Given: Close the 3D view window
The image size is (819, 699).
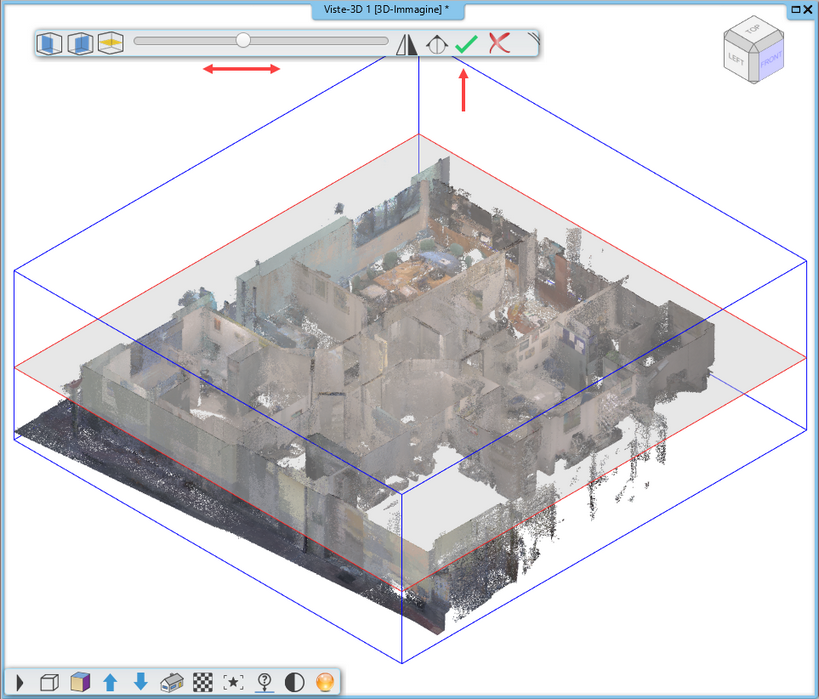Looking at the screenshot, I should 808,9.
